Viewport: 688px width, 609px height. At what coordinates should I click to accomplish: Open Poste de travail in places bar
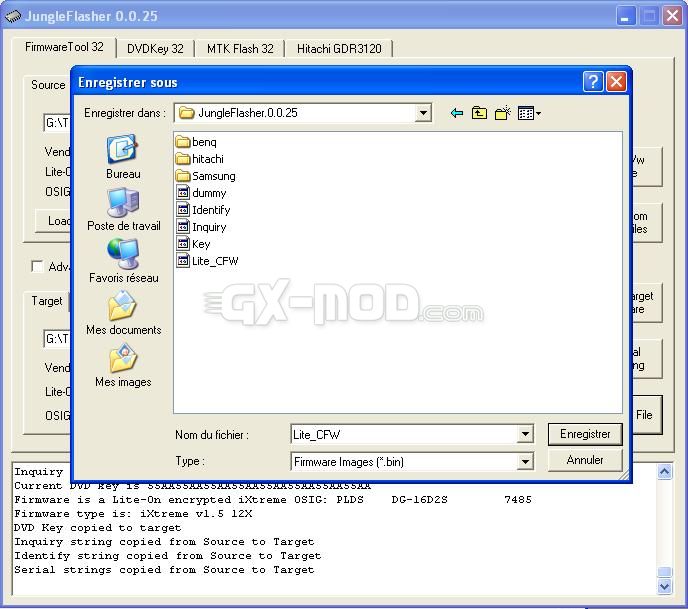[124, 209]
